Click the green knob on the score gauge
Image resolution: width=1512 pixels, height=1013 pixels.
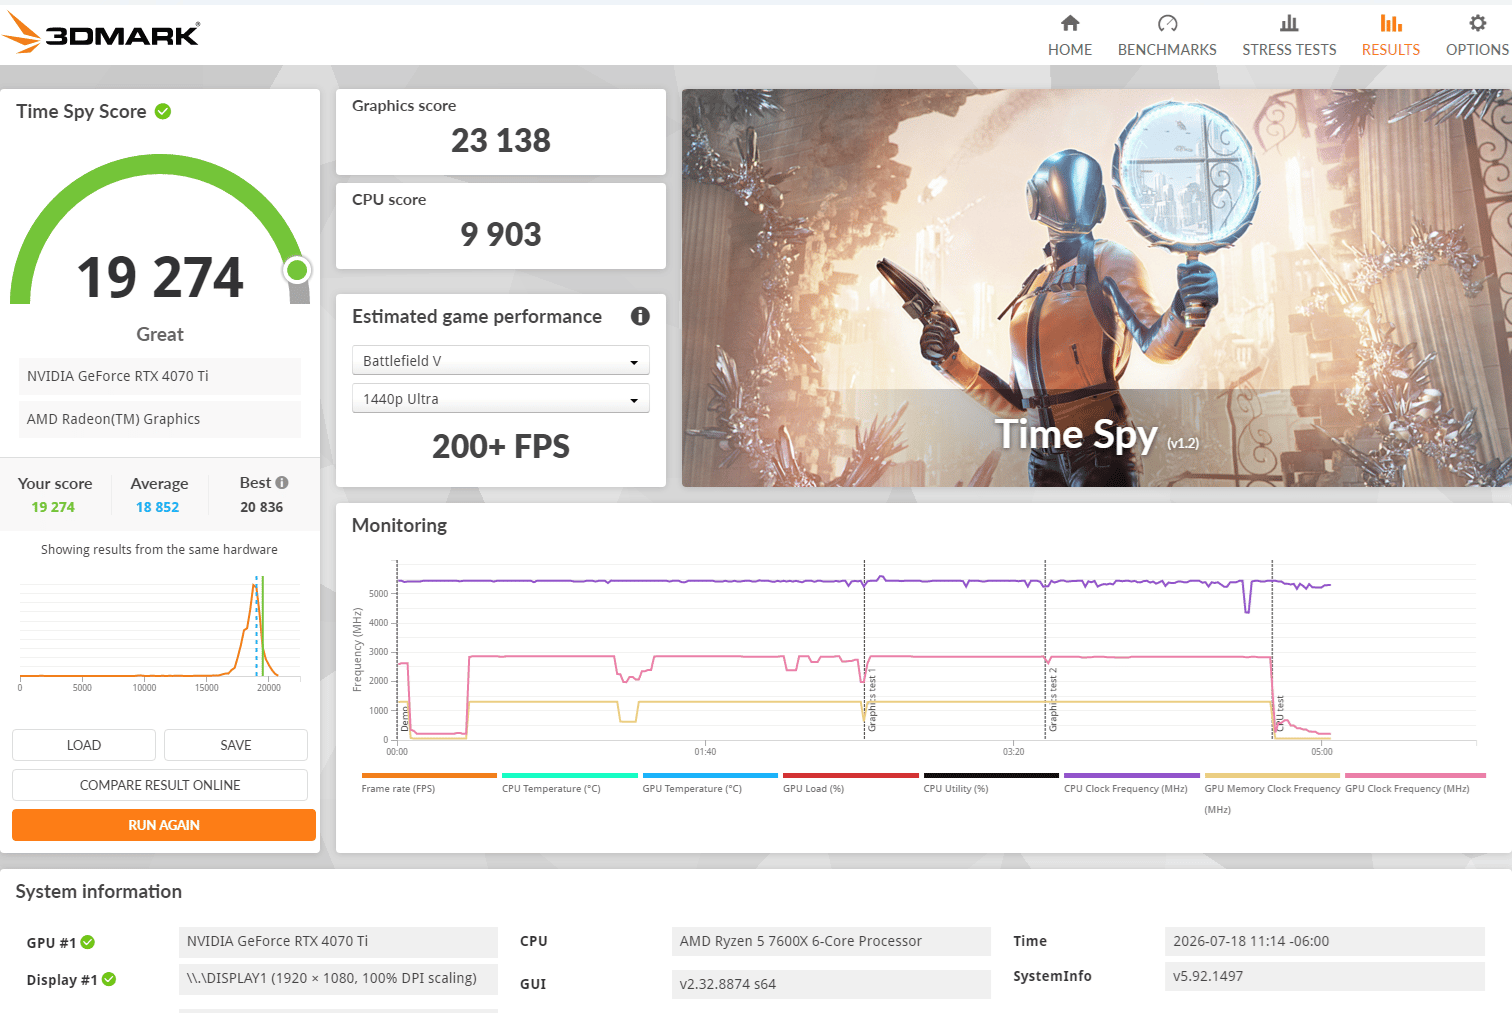(x=297, y=270)
